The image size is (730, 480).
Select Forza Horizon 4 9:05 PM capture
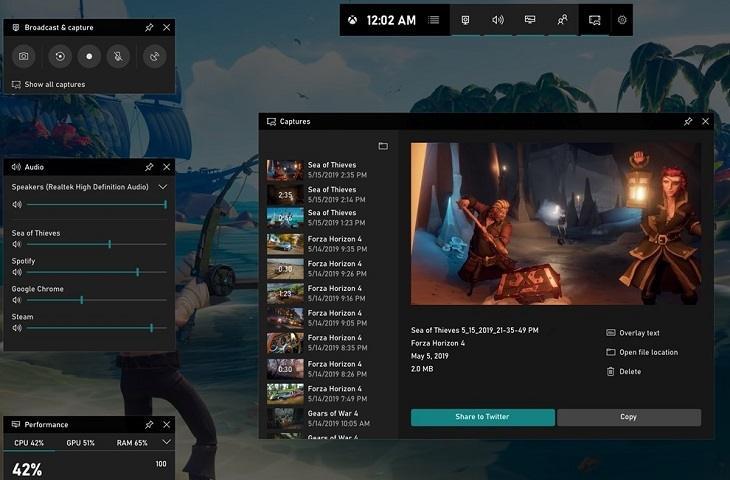(327, 318)
